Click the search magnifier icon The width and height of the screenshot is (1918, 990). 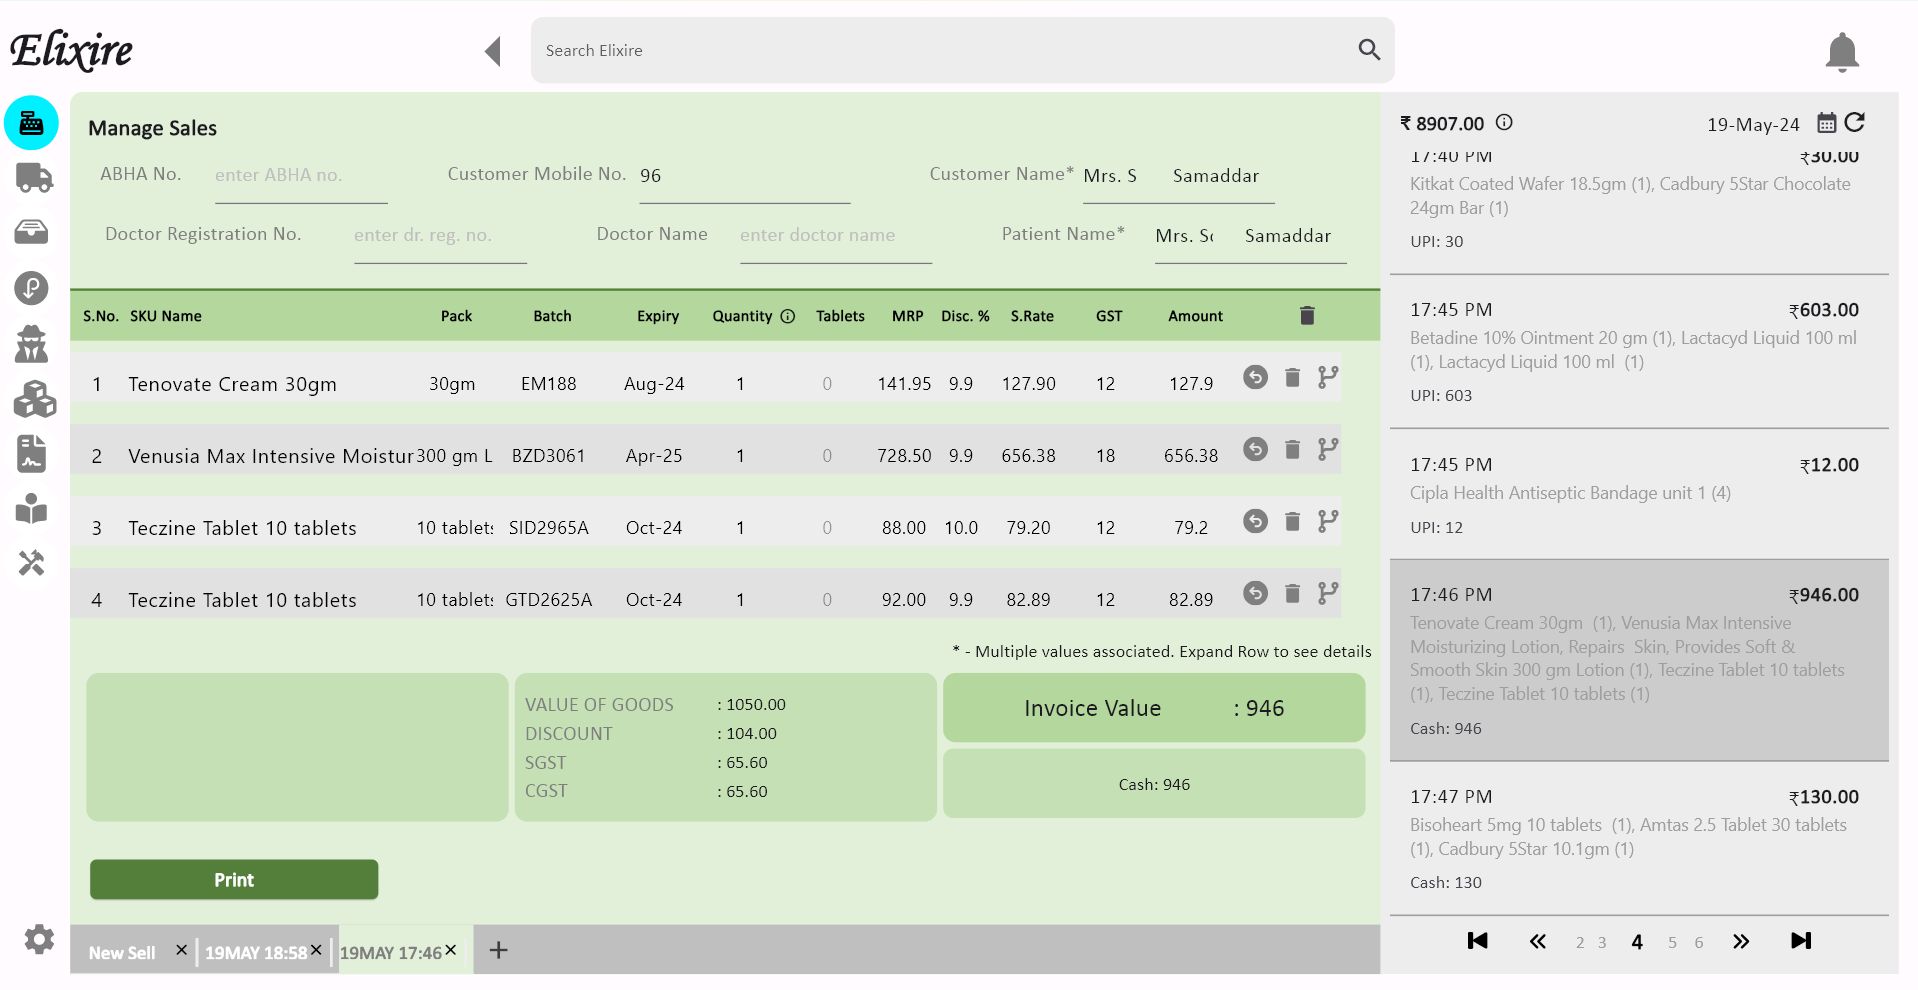tap(1369, 50)
